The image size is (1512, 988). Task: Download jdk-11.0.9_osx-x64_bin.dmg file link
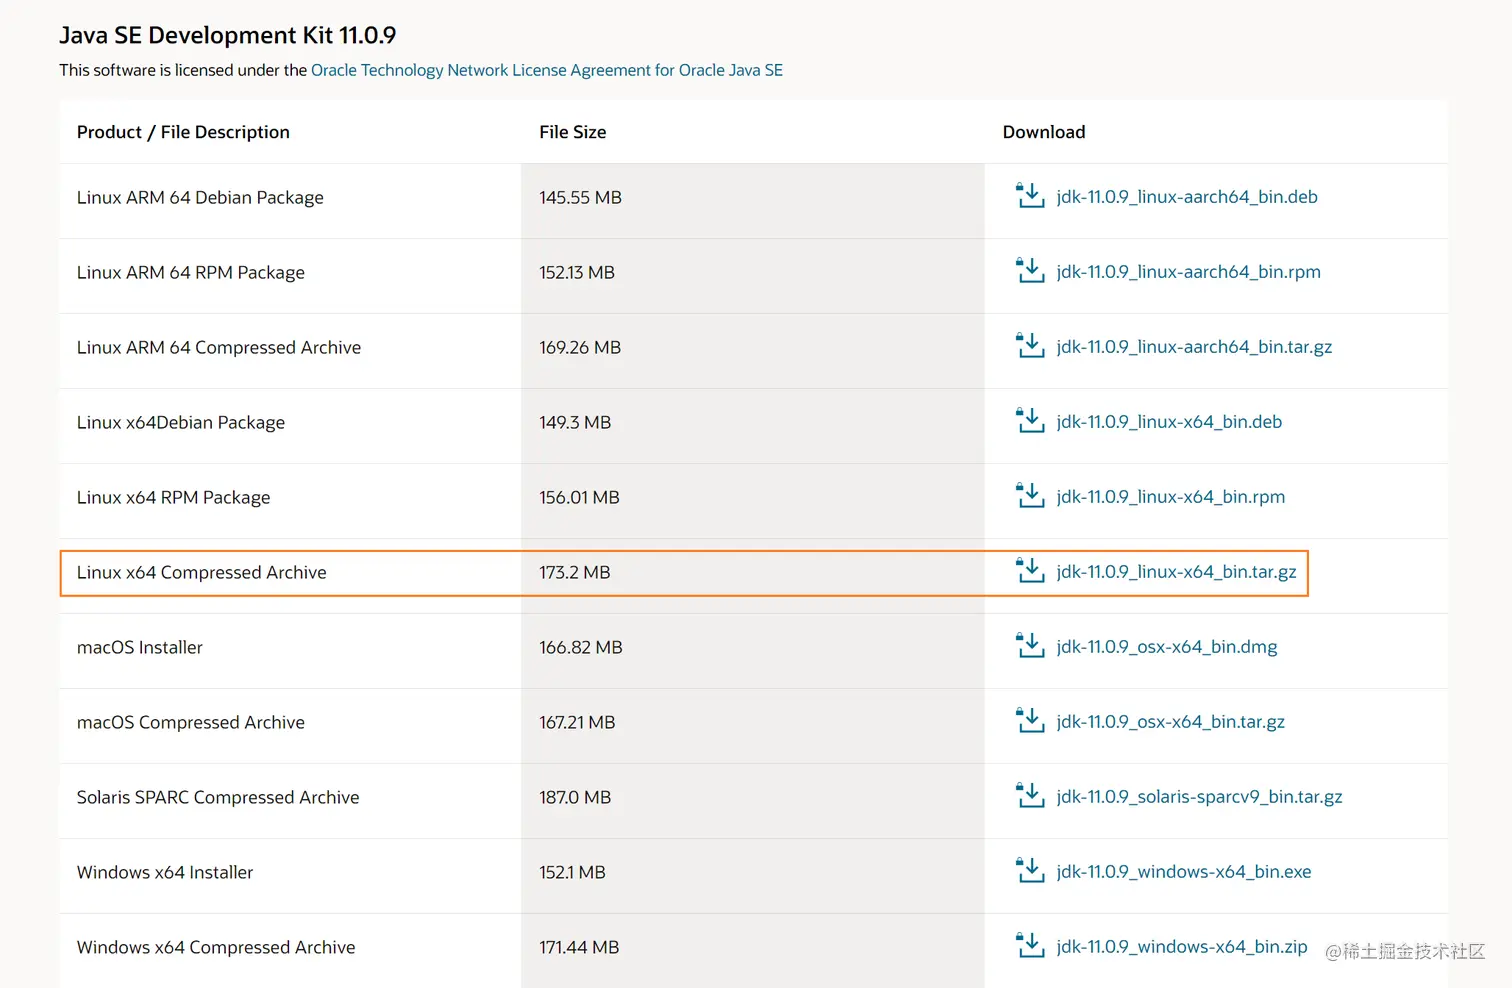pyautogui.click(x=1167, y=647)
